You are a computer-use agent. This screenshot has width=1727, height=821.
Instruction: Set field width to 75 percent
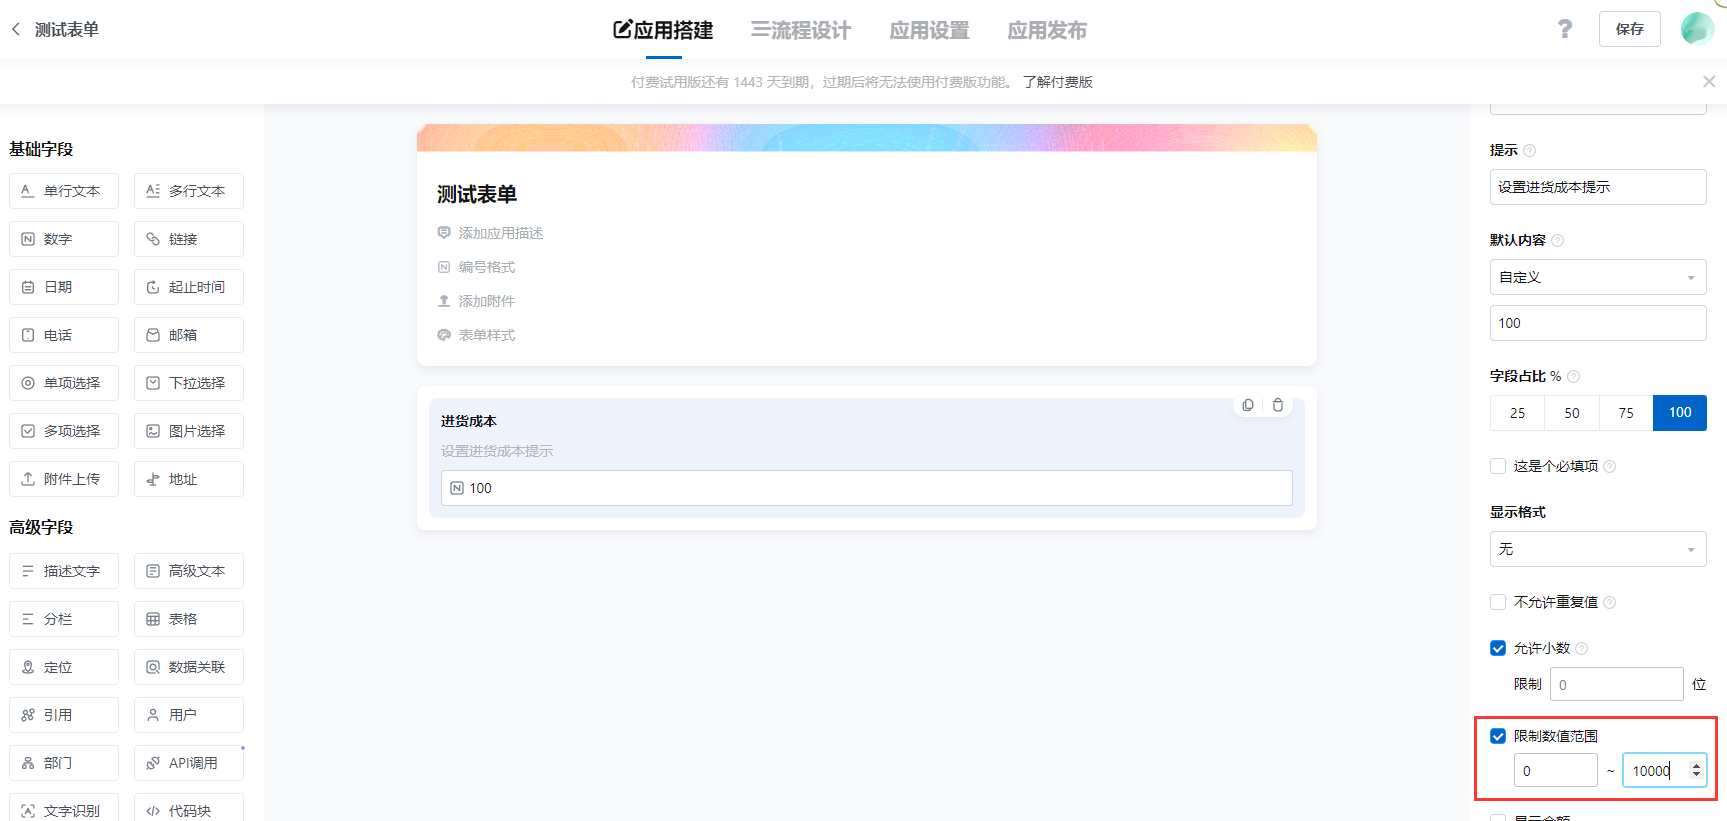tap(1626, 413)
